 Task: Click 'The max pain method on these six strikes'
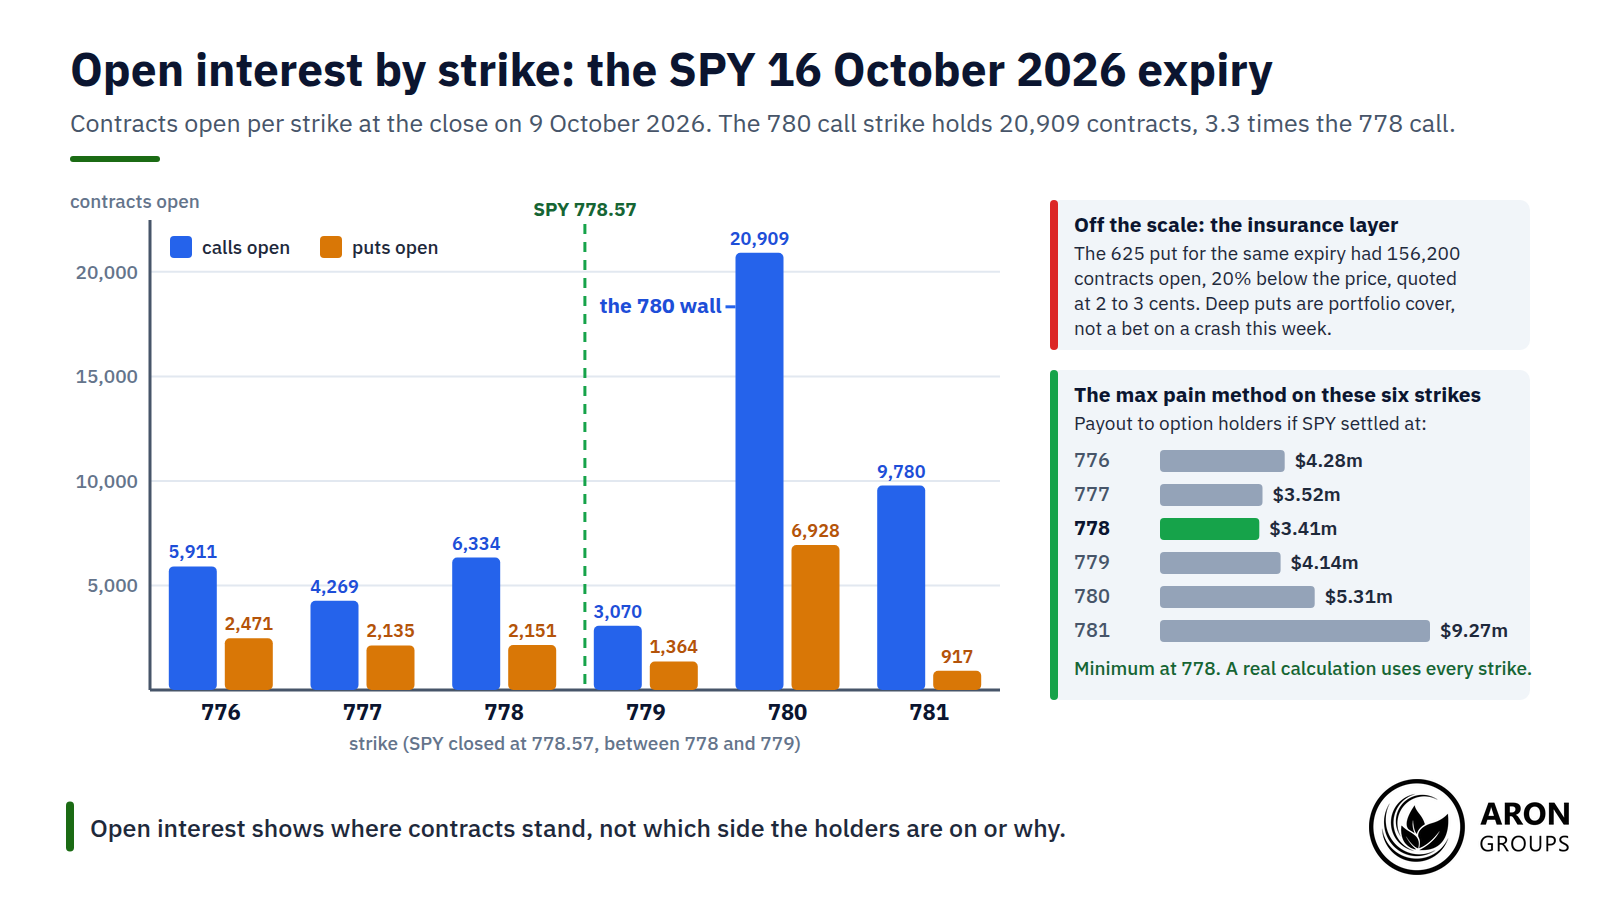pyautogui.click(x=1277, y=395)
